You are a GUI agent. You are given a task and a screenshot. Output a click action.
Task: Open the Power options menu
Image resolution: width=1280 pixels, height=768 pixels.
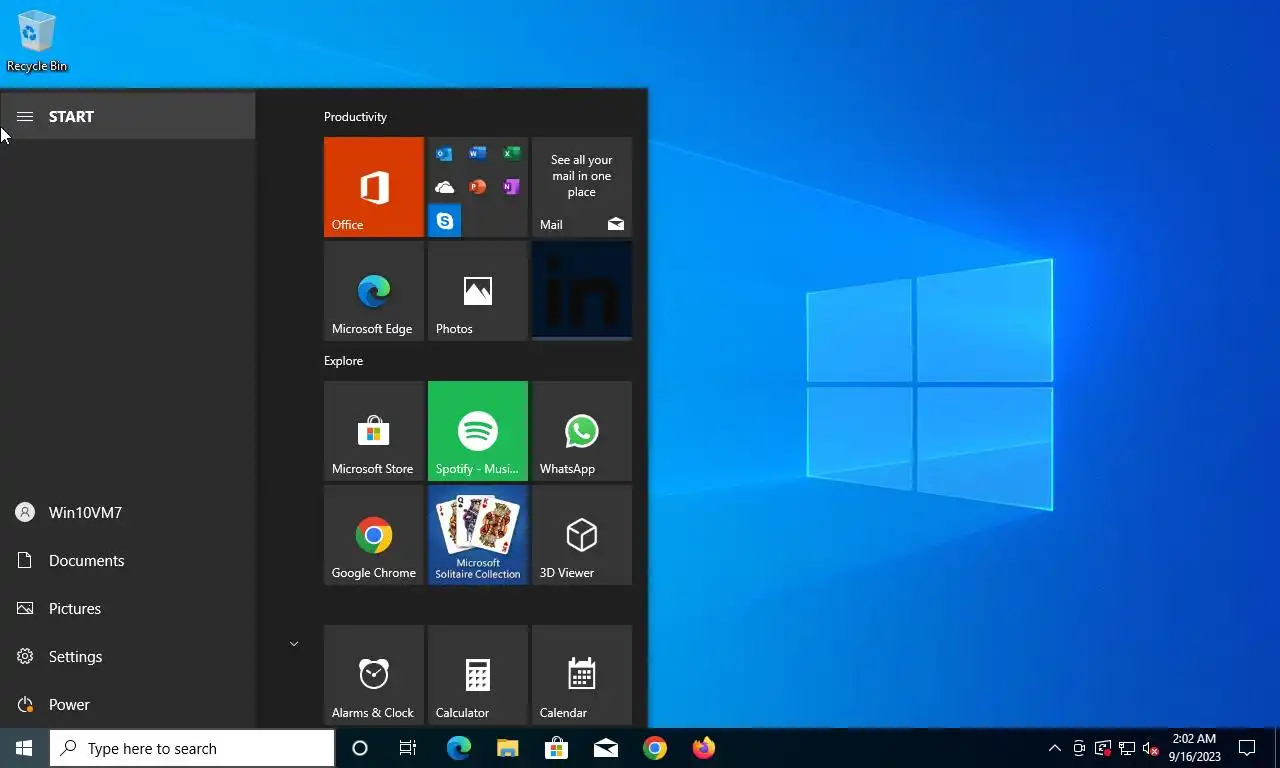pyautogui.click(x=128, y=705)
